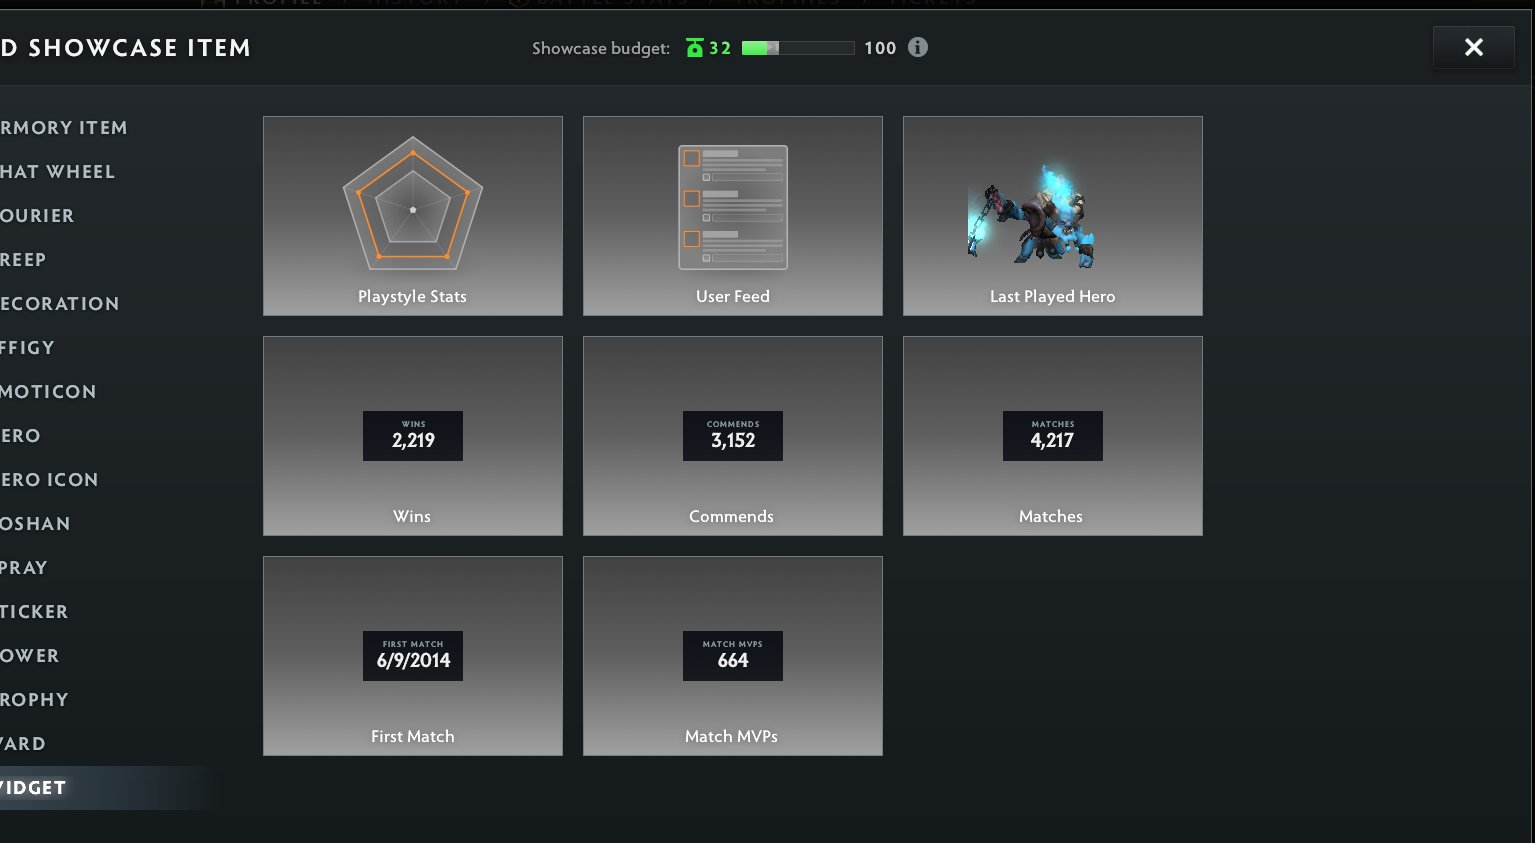Click the green budget scale icon
The image size is (1535, 843).
(695, 48)
